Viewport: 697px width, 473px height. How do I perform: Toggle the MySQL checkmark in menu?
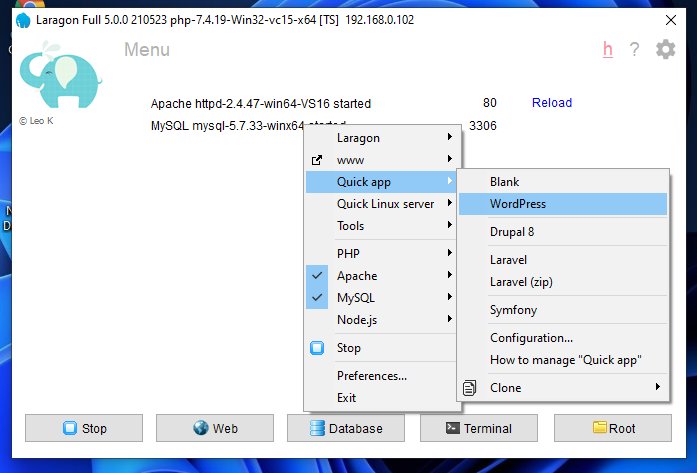pos(317,298)
